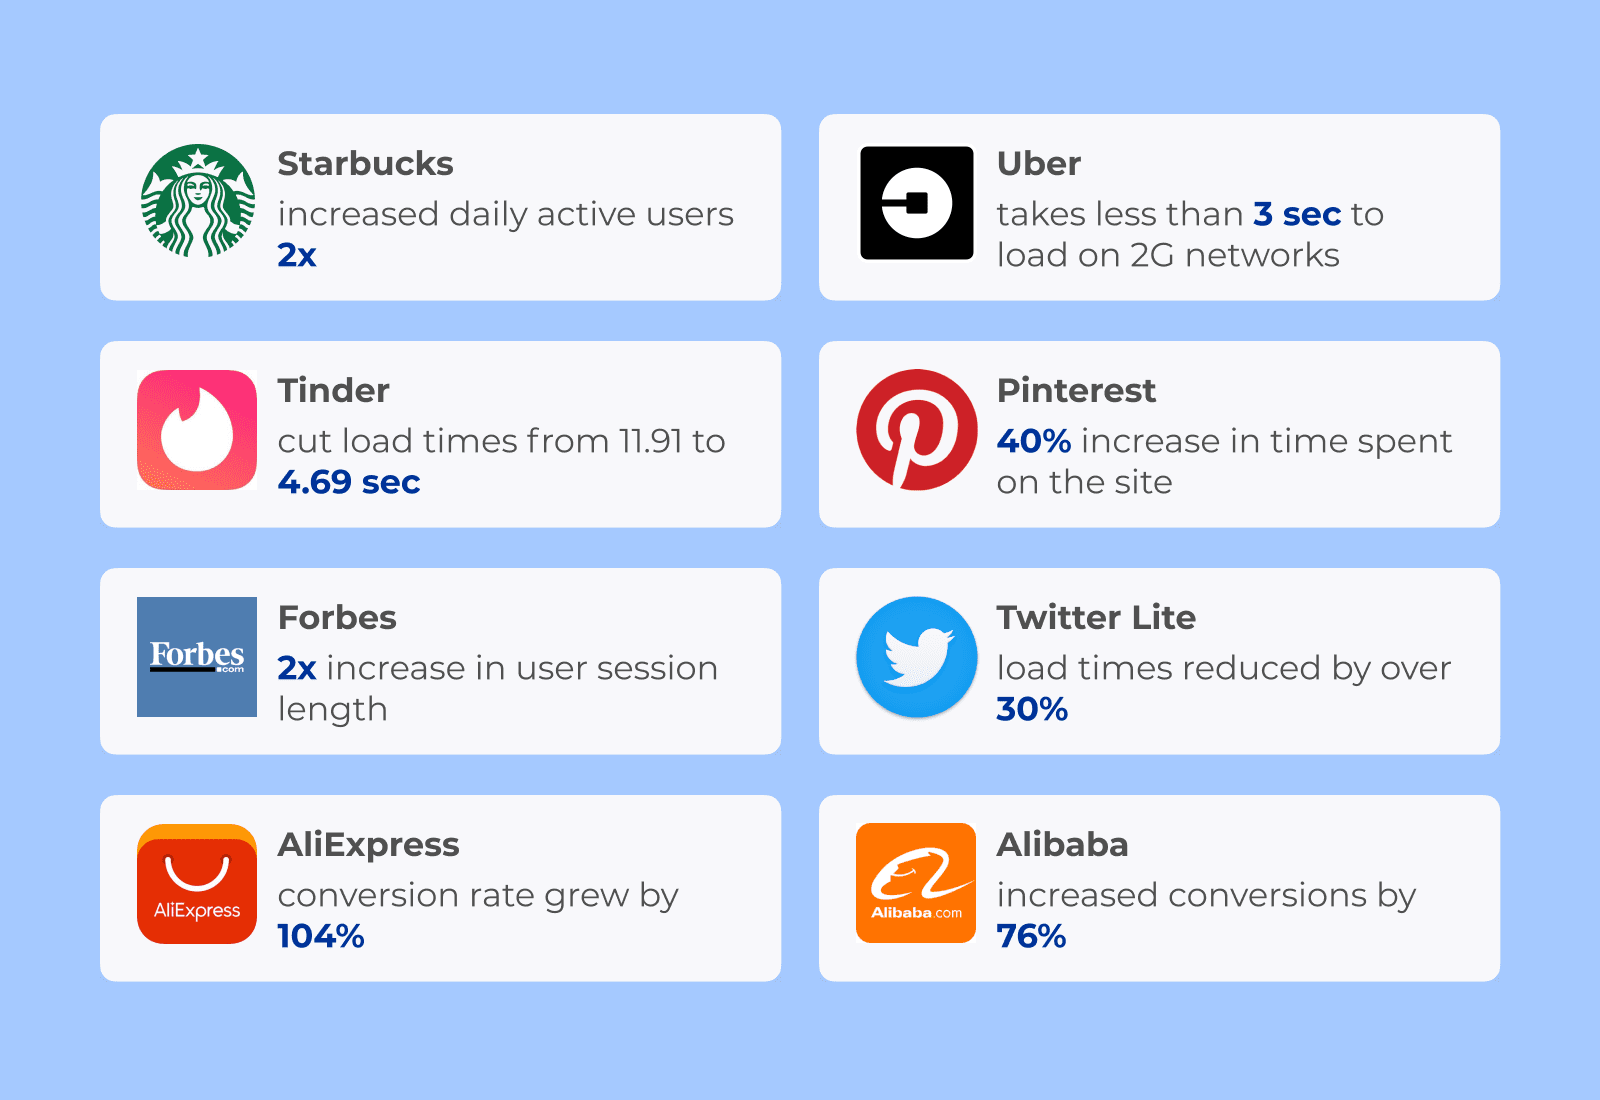Screen dimensions: 1600x1100
Task: Select the Tinder heading
Action: (333, 390)
